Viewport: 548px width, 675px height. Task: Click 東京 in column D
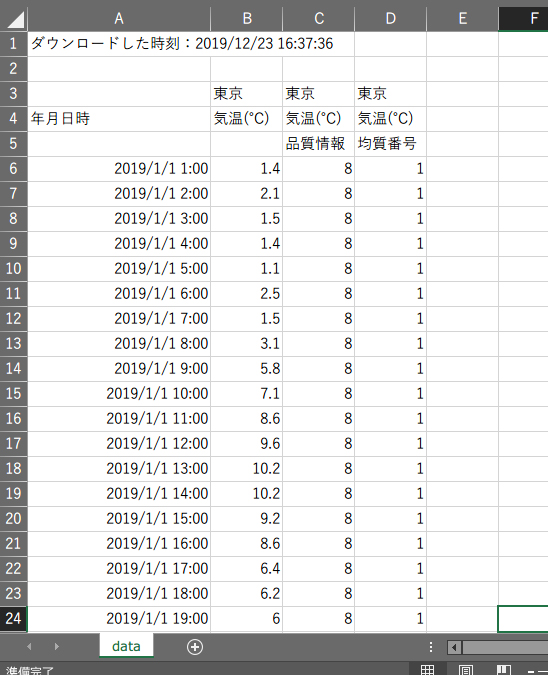pyautogui.click(x=390, y=93)
